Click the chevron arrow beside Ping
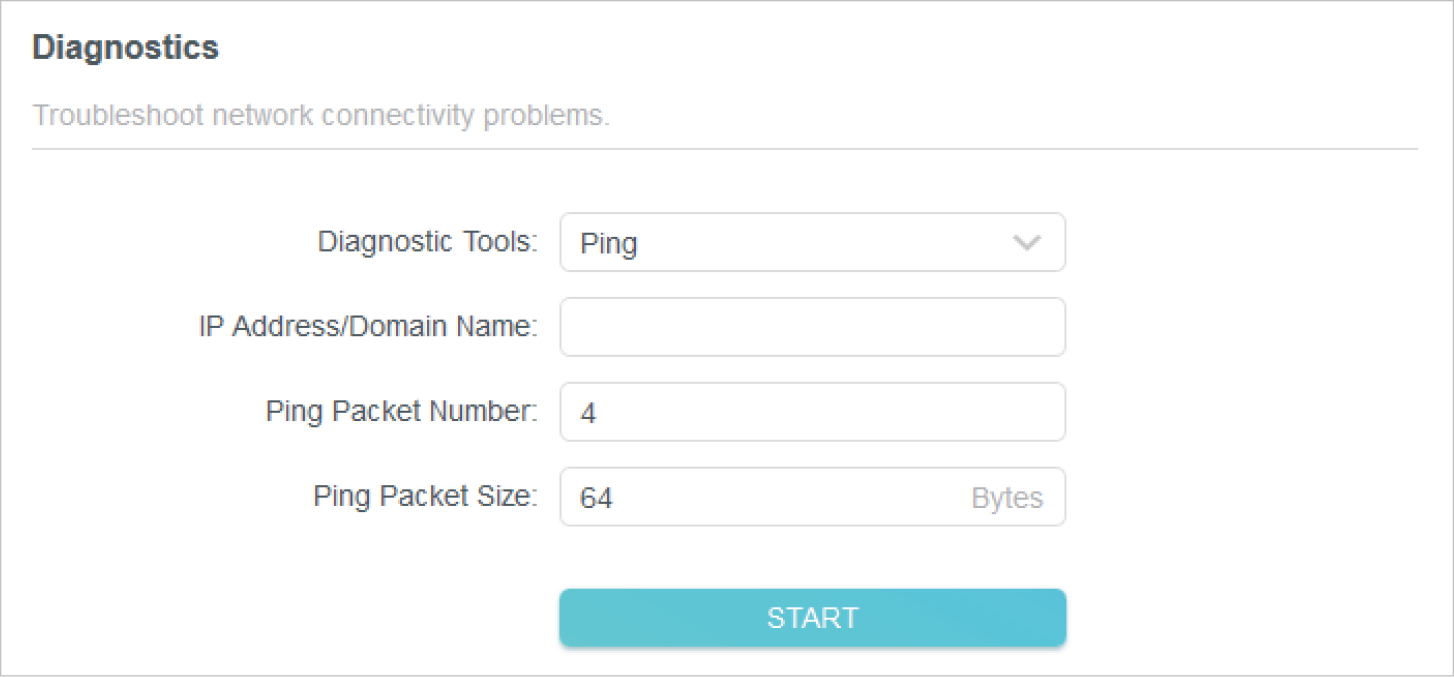The height and width of the screenshot is (677, 1454). (1027, 243)
